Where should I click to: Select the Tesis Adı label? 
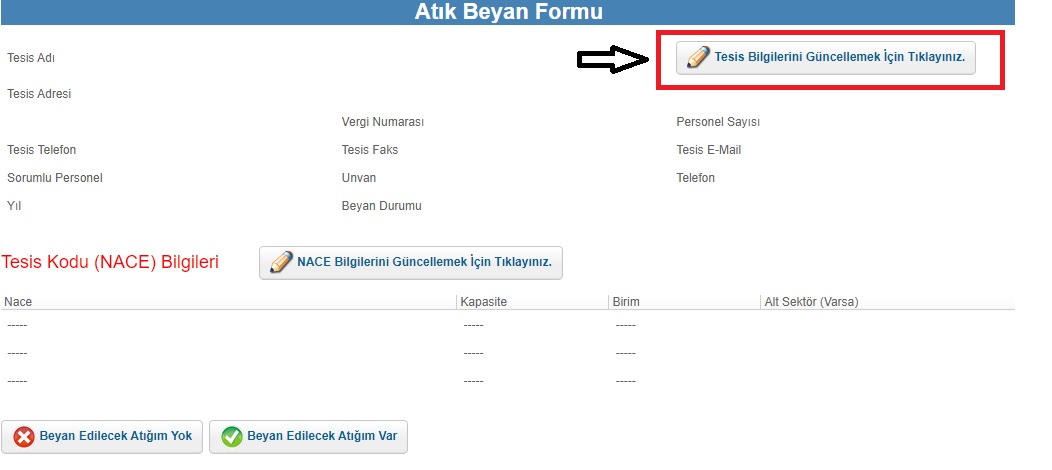pos(31,58)
